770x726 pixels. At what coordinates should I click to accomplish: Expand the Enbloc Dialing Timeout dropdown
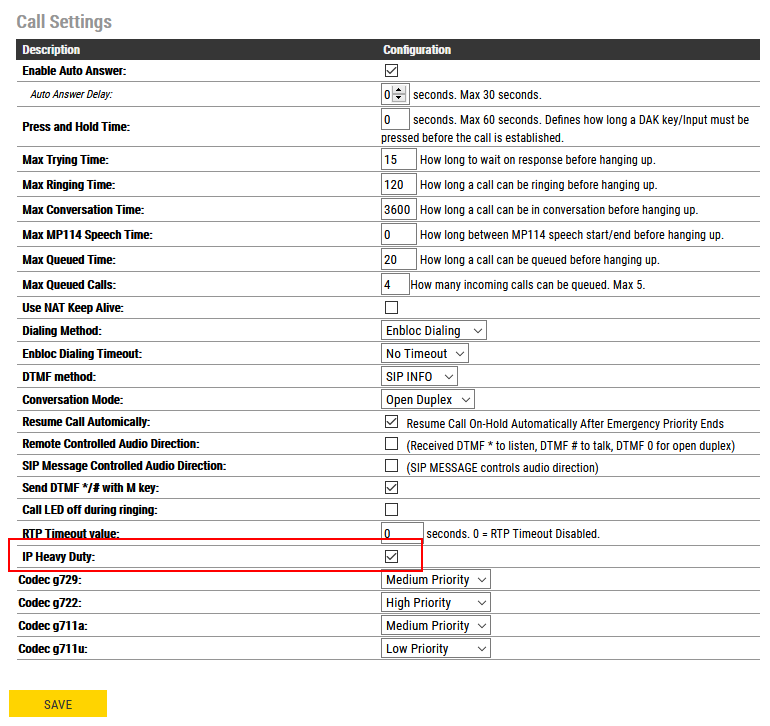pyautogui.click(x=425, y=354)
